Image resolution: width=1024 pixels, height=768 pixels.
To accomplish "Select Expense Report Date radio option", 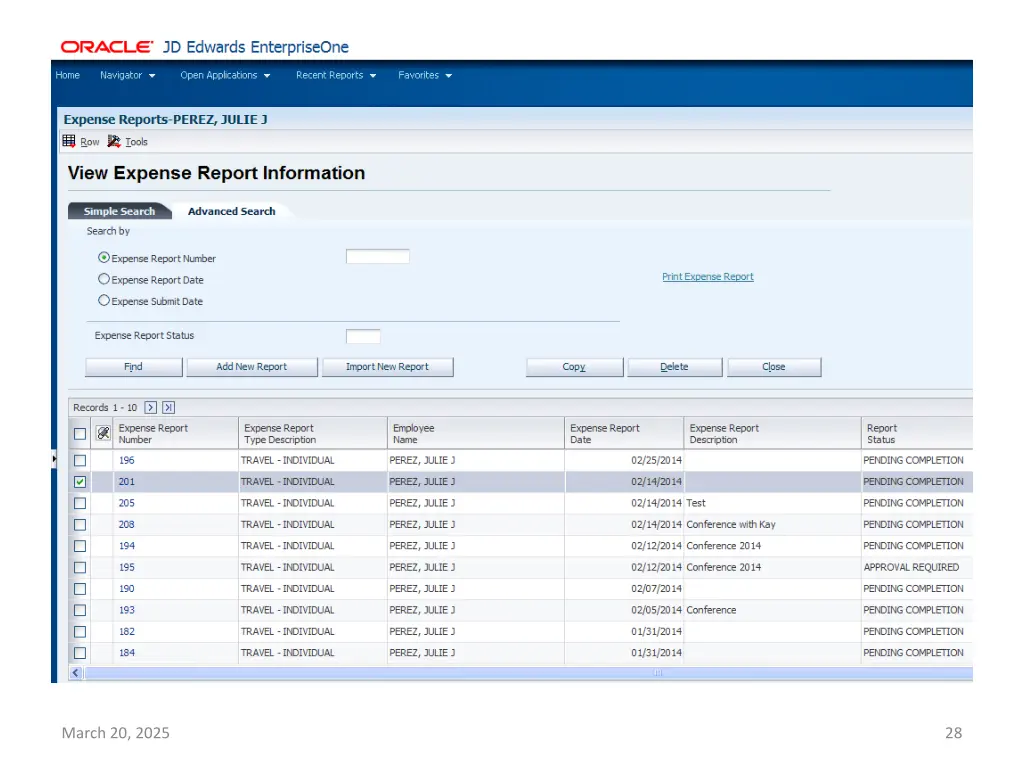I will [x=104, y=279].
